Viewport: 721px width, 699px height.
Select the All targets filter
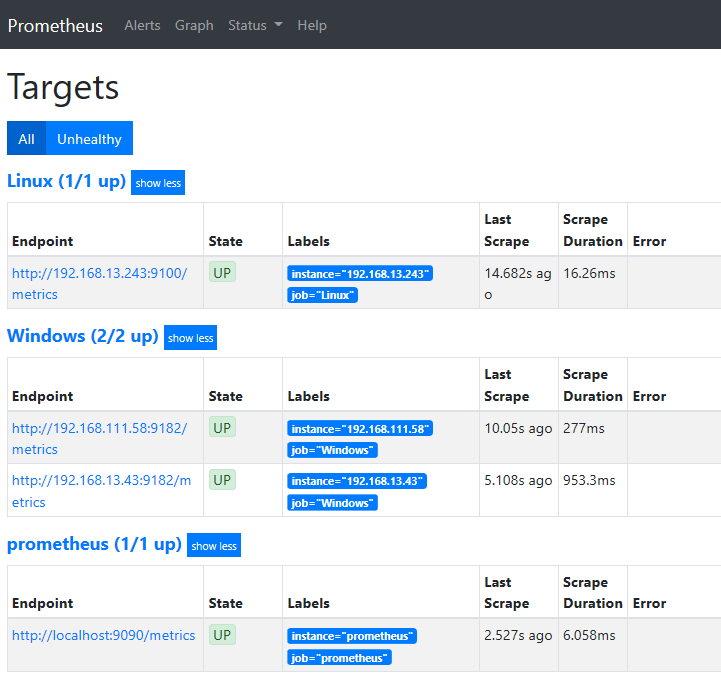(26, 138)
